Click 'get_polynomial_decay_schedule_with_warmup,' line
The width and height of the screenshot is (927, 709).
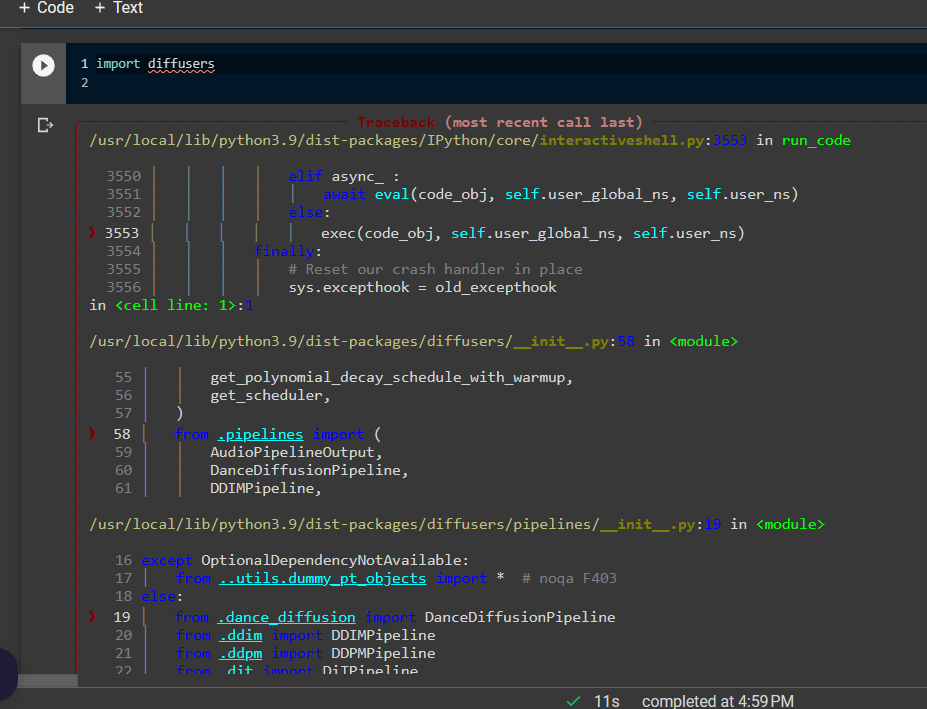point(391,377)
